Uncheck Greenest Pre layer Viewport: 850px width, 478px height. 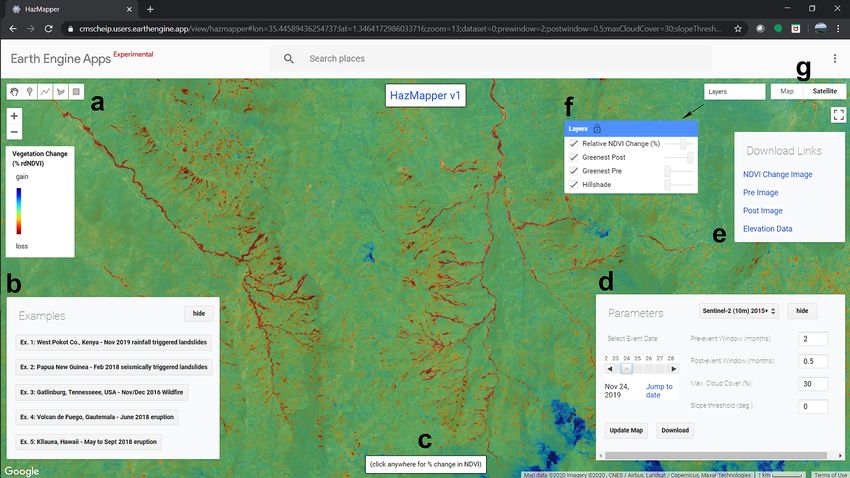[x=574, y=171]
